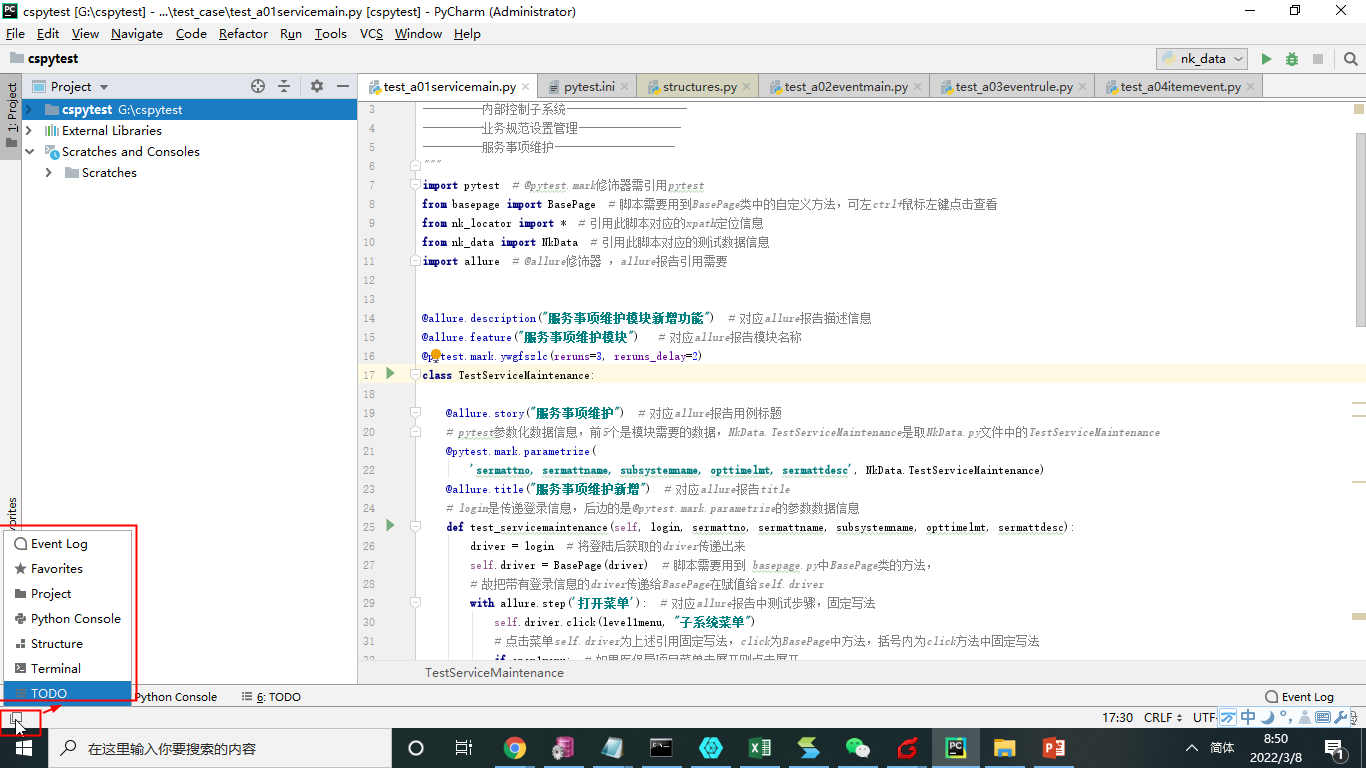Open WeChat from the taskbar
1366x768 pixels.
[857, 748]
